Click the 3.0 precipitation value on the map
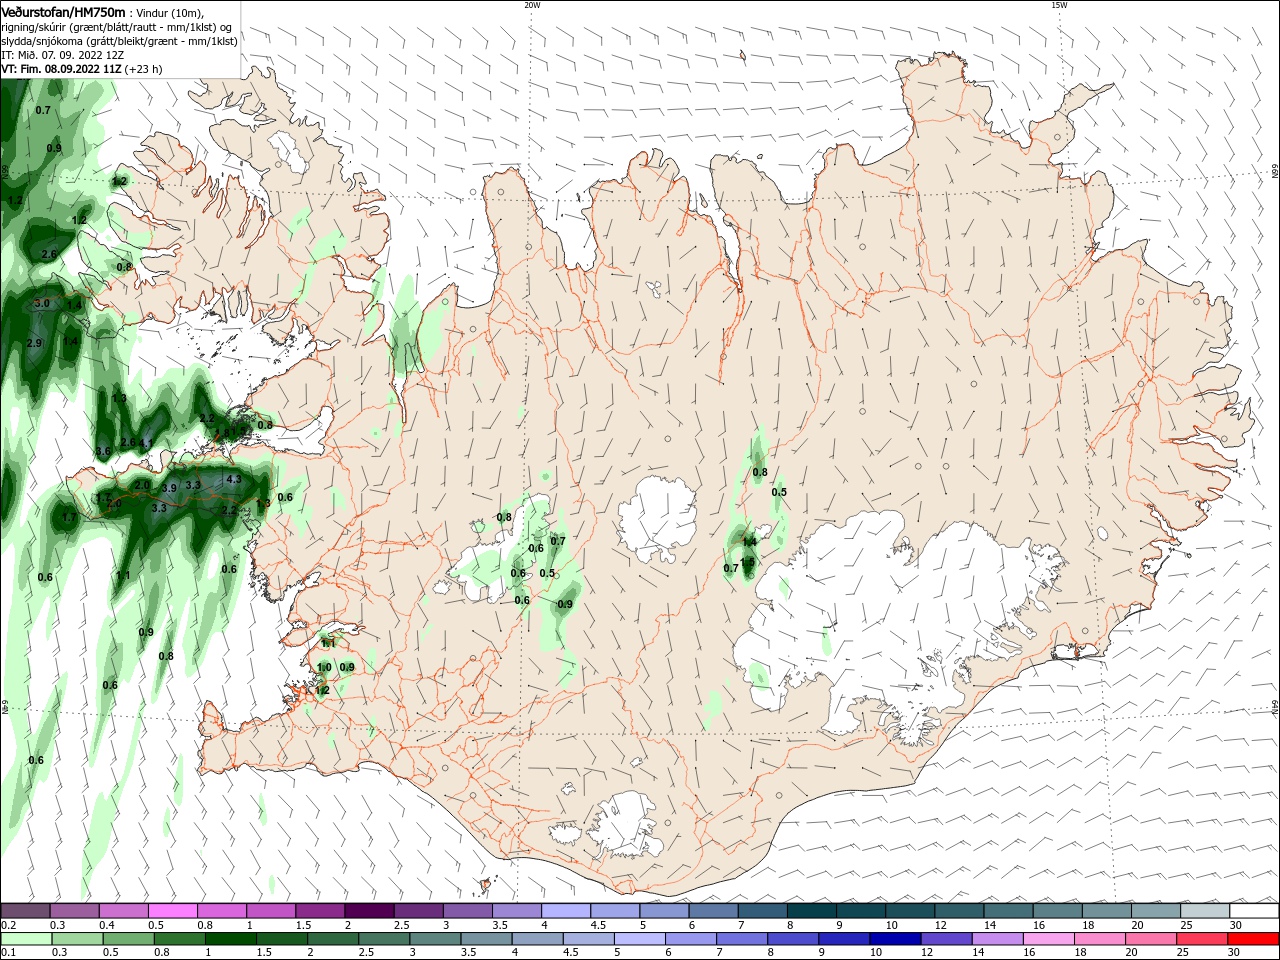The image size is (1280, 960). (42, 303)
